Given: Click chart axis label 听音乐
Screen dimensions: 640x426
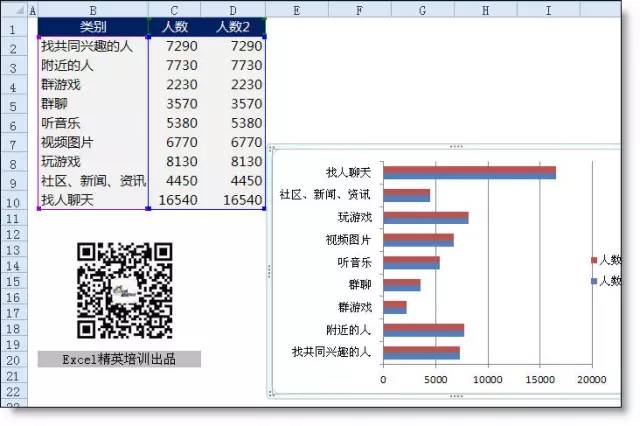Looking at the screenshot, I should (x=354, y=262).
